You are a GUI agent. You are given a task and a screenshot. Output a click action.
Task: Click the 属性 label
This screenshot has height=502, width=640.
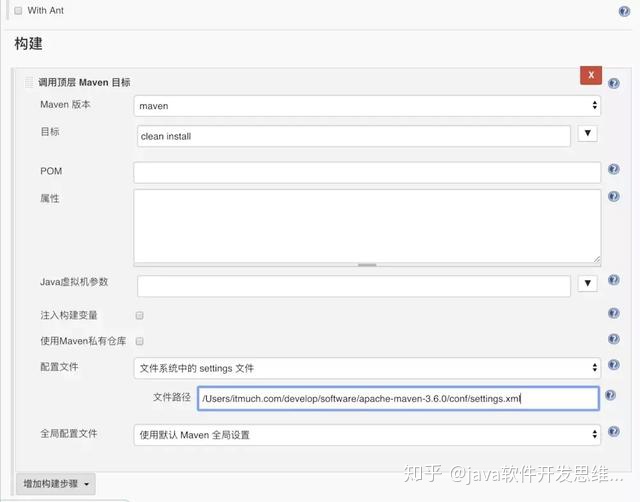[x=50, y=198]
